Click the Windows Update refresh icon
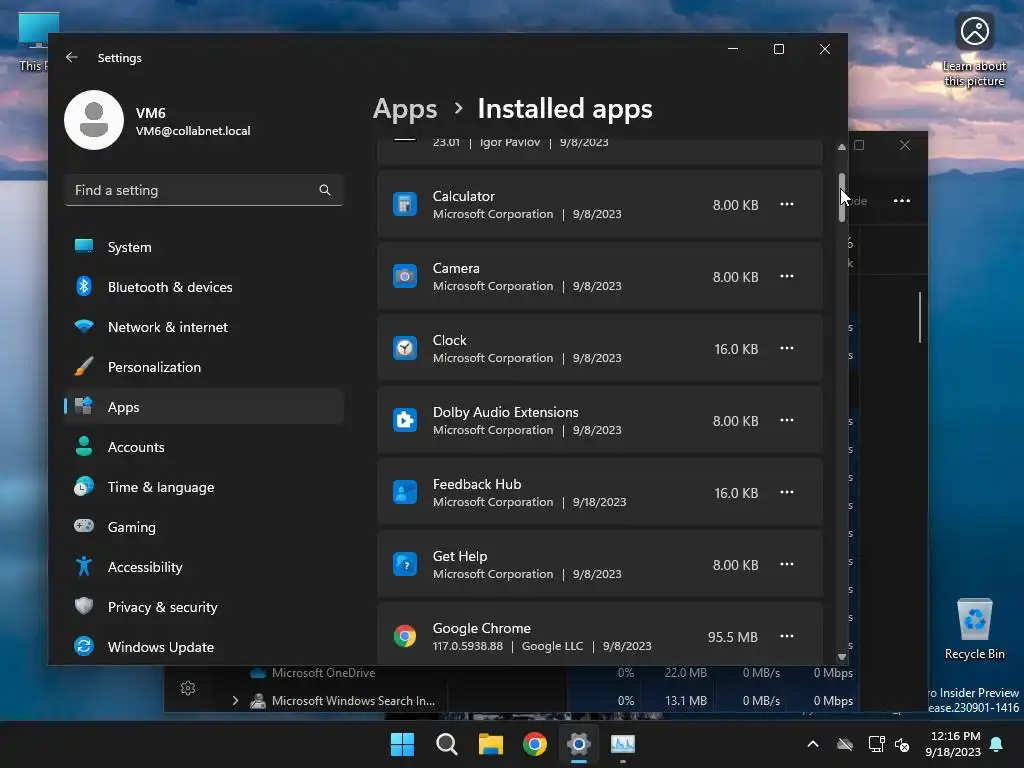The width and height of the screenshot is (1024, 768). tap(84, 646)
